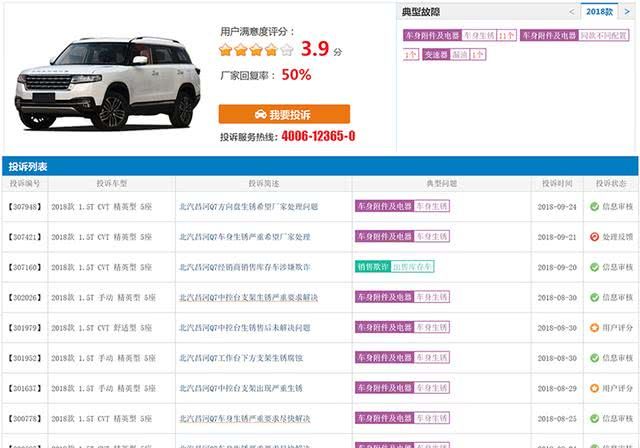Click the 车身附件及电器 tag in row 307948
Viewport: 640px width, 448px height.
[x=384, y=206]
